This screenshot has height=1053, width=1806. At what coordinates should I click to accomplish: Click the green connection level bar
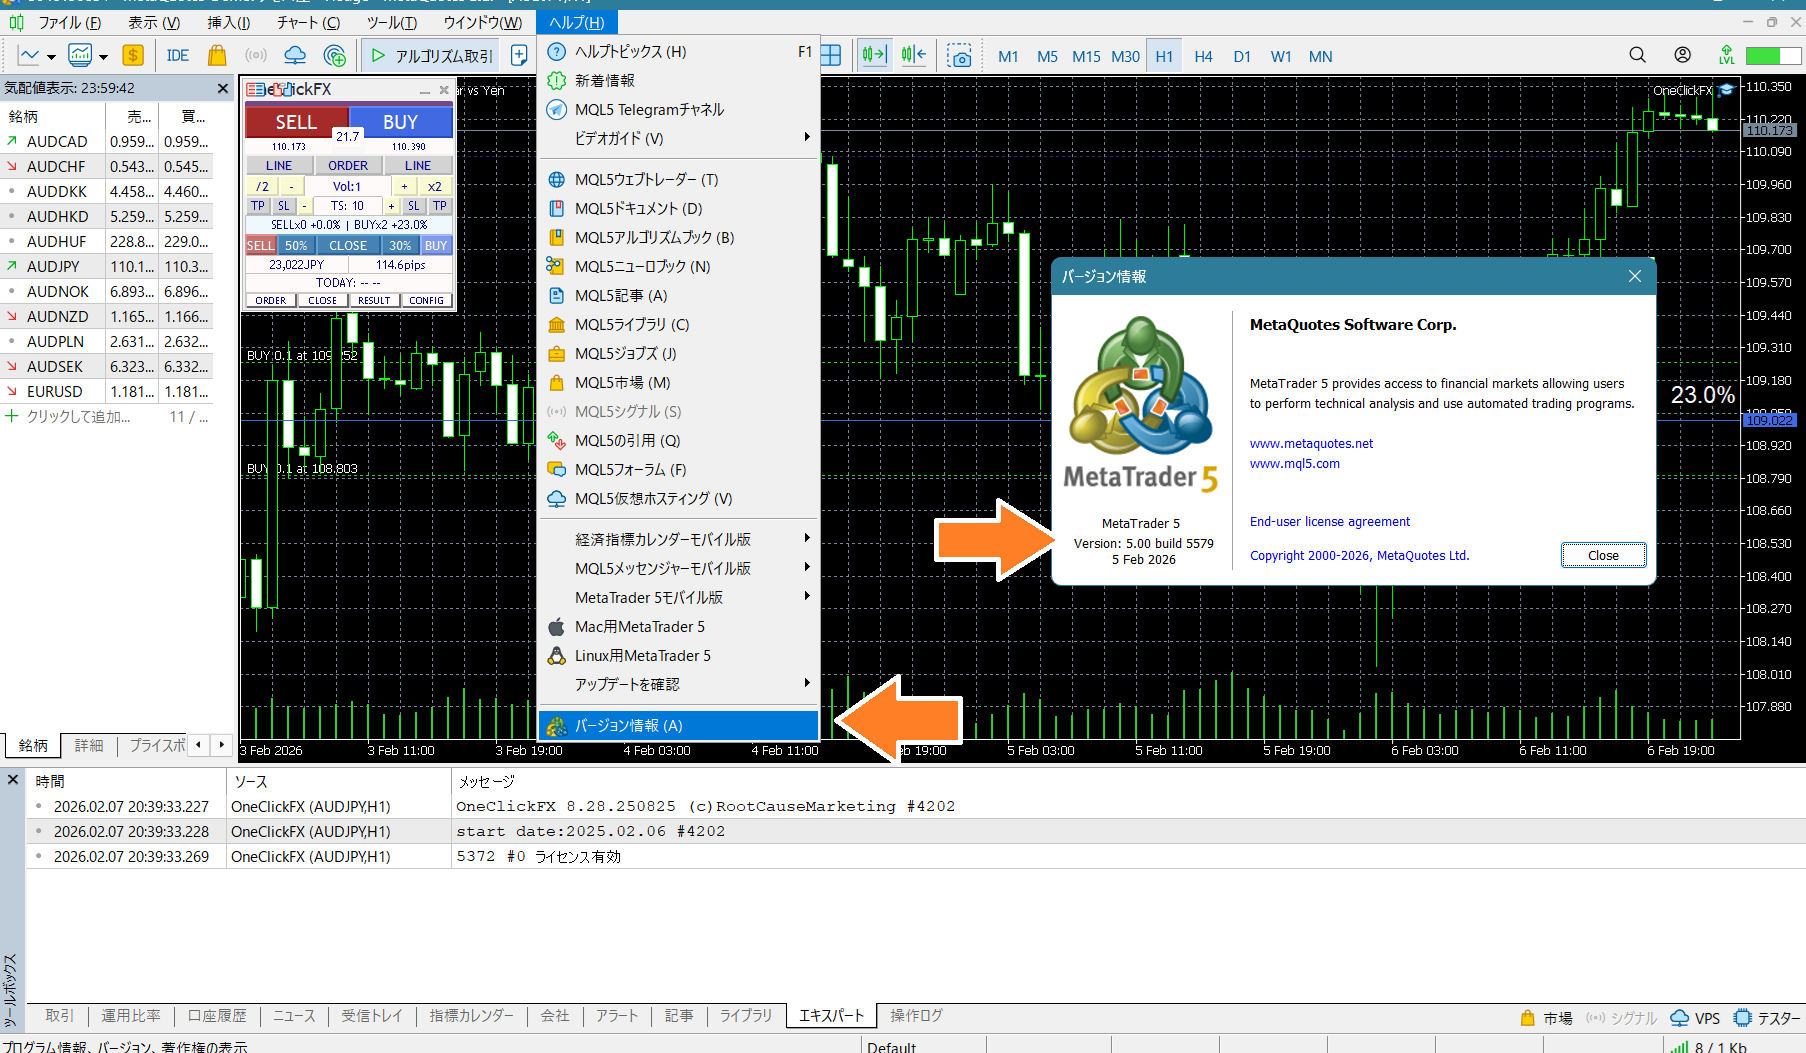tap(1769, 56)
